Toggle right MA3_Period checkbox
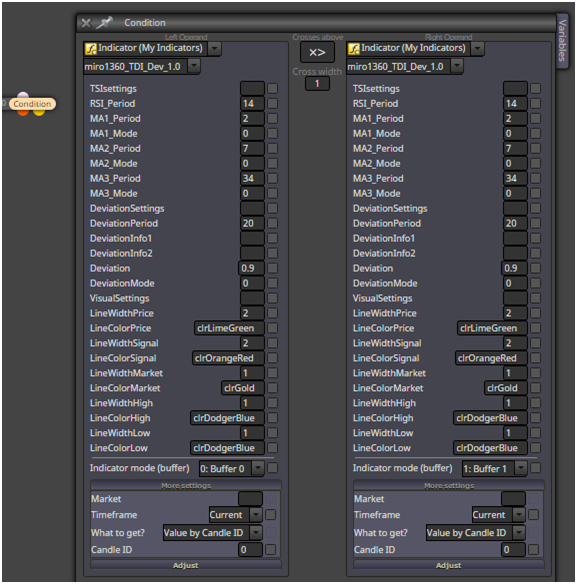Screen dimensions: 577x584 pos(535,178)
